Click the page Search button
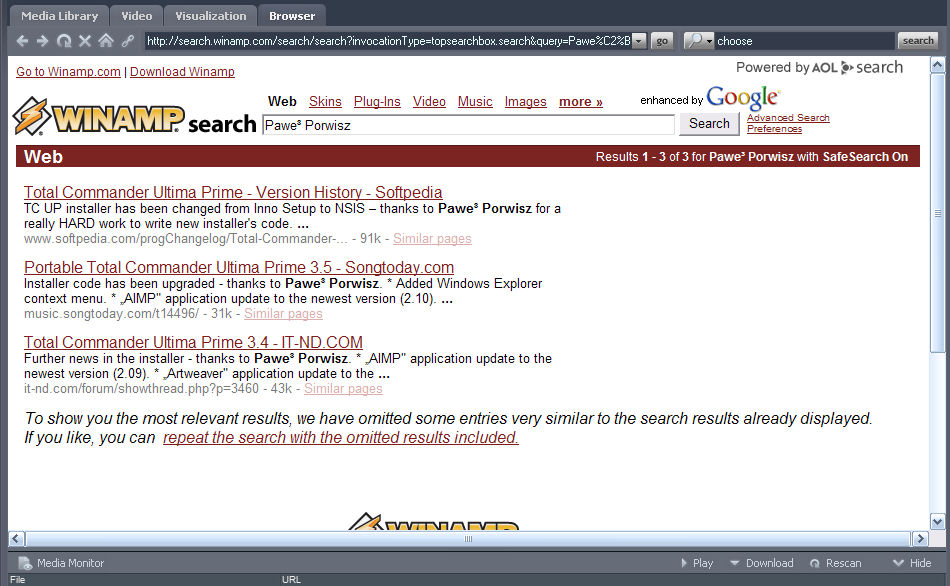This screenshot has width=950, height=586. [x=709, y=124]
